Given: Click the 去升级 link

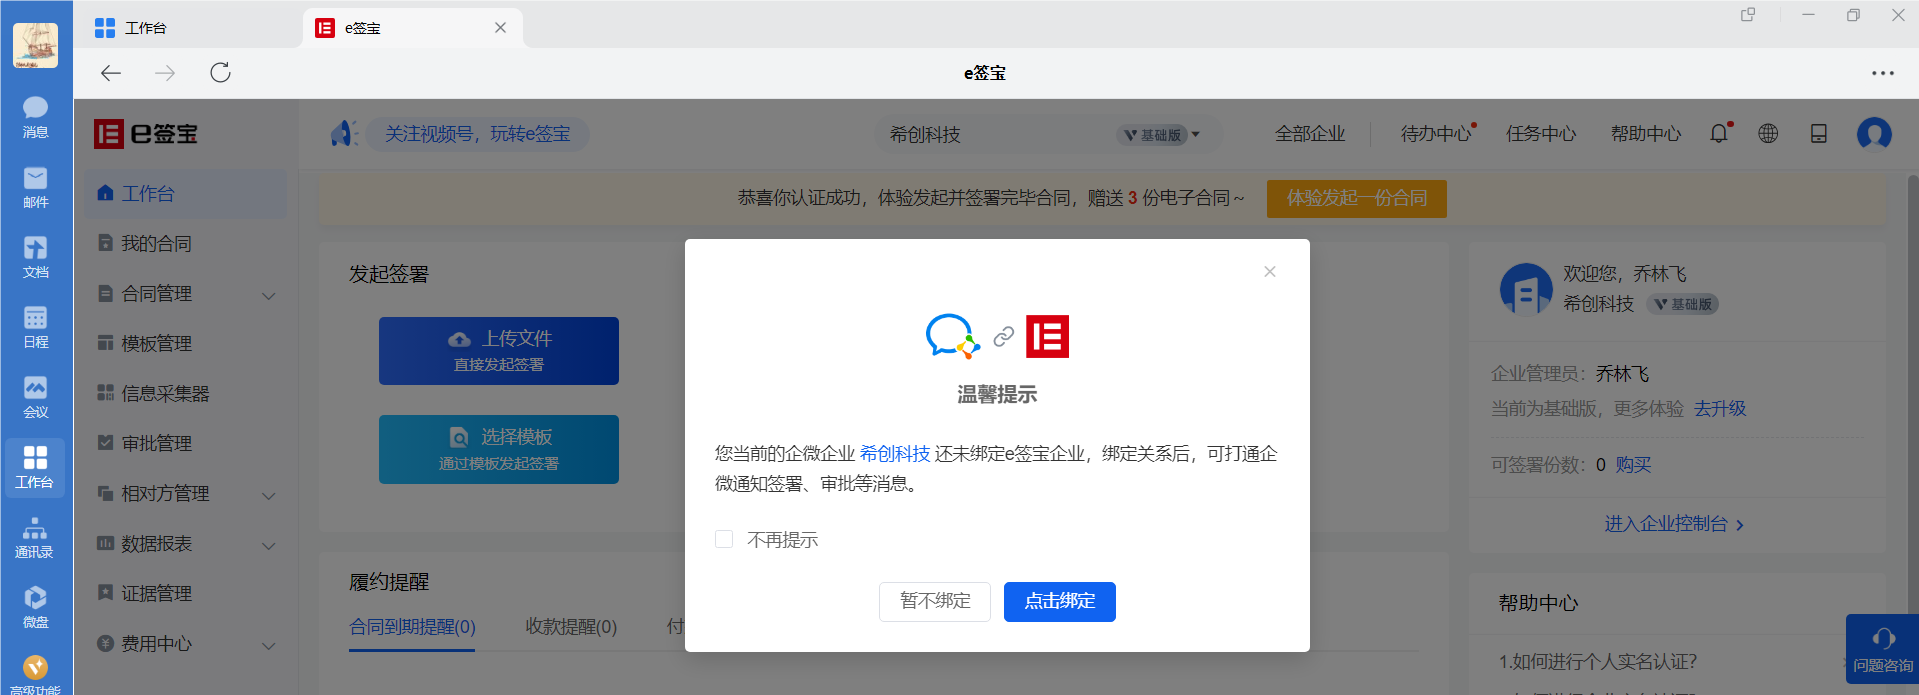Looking at the screenshot, I should [x=1720, y=409].
